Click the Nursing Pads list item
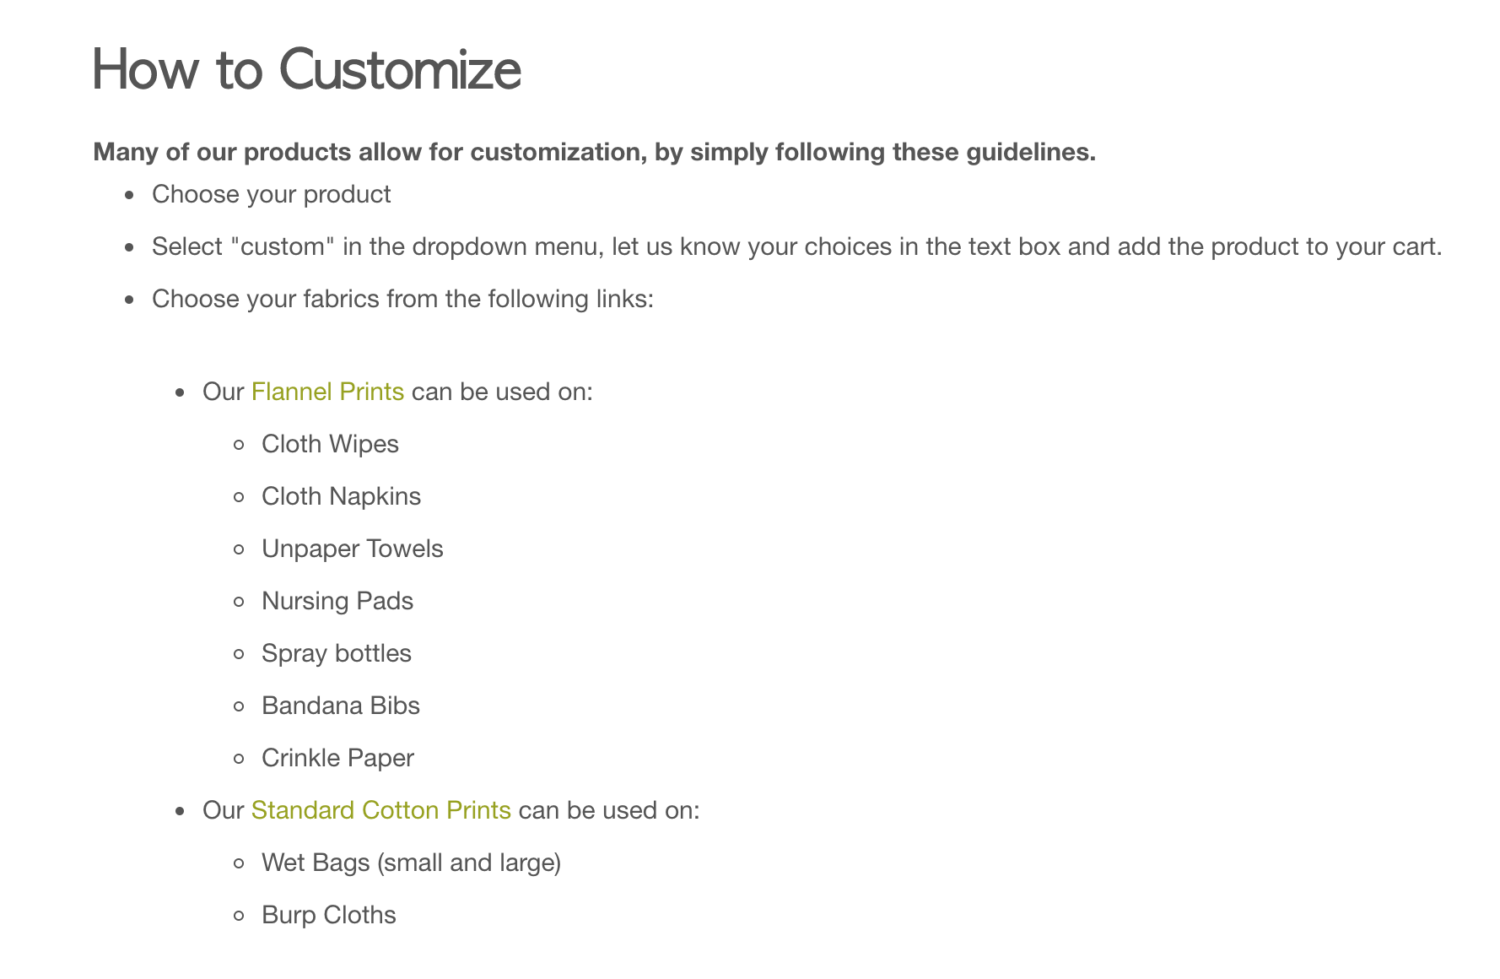This screenshot has width=1500, height=979. pyautogui.click(x=337, y=601)
